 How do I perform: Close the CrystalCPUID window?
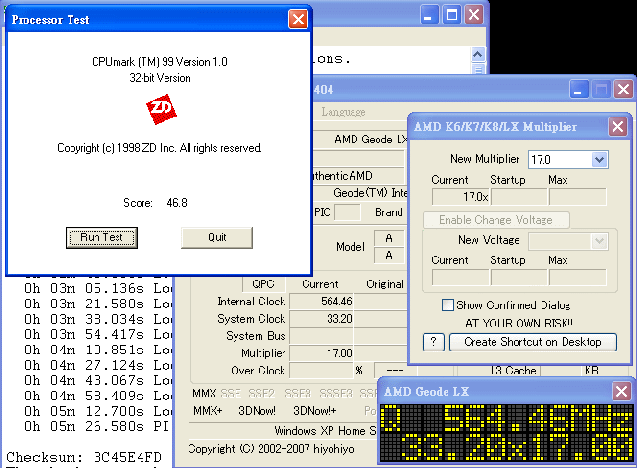click(624, 89)
